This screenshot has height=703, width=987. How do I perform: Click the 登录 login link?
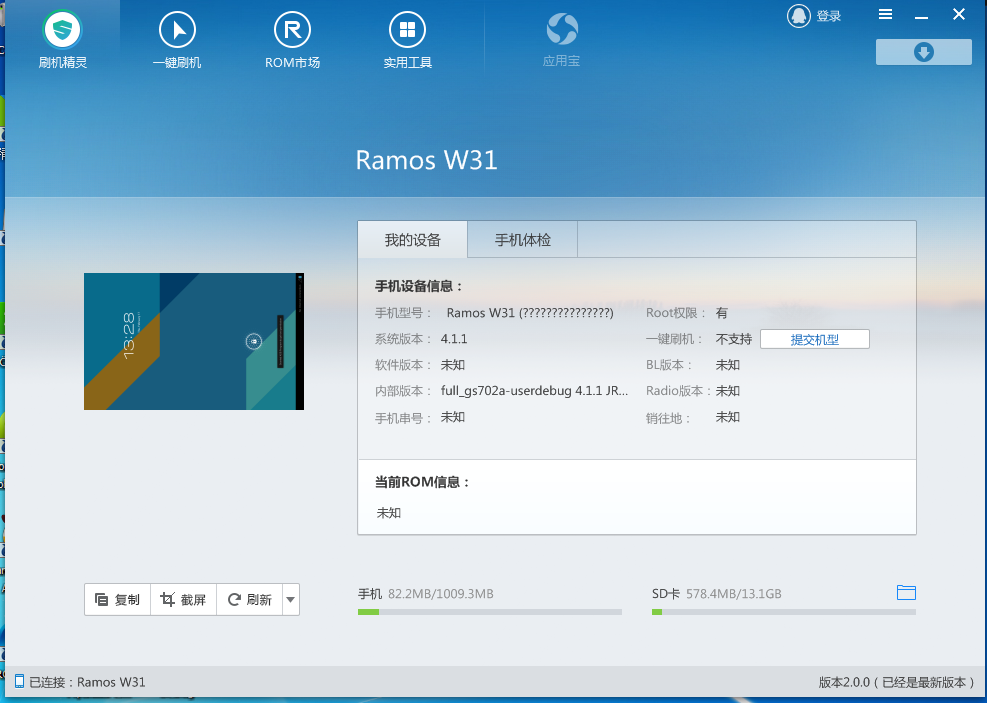(829, 16)
